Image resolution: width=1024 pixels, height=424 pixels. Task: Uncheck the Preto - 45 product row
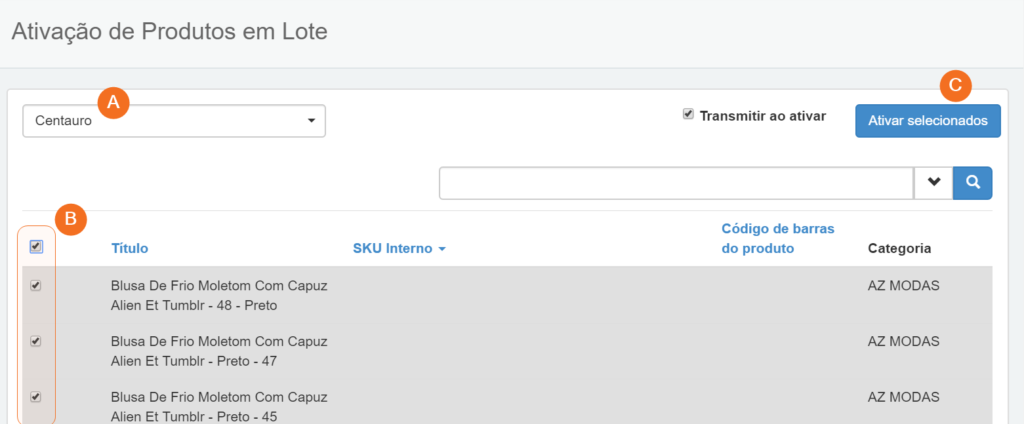(x=36, y=397)
